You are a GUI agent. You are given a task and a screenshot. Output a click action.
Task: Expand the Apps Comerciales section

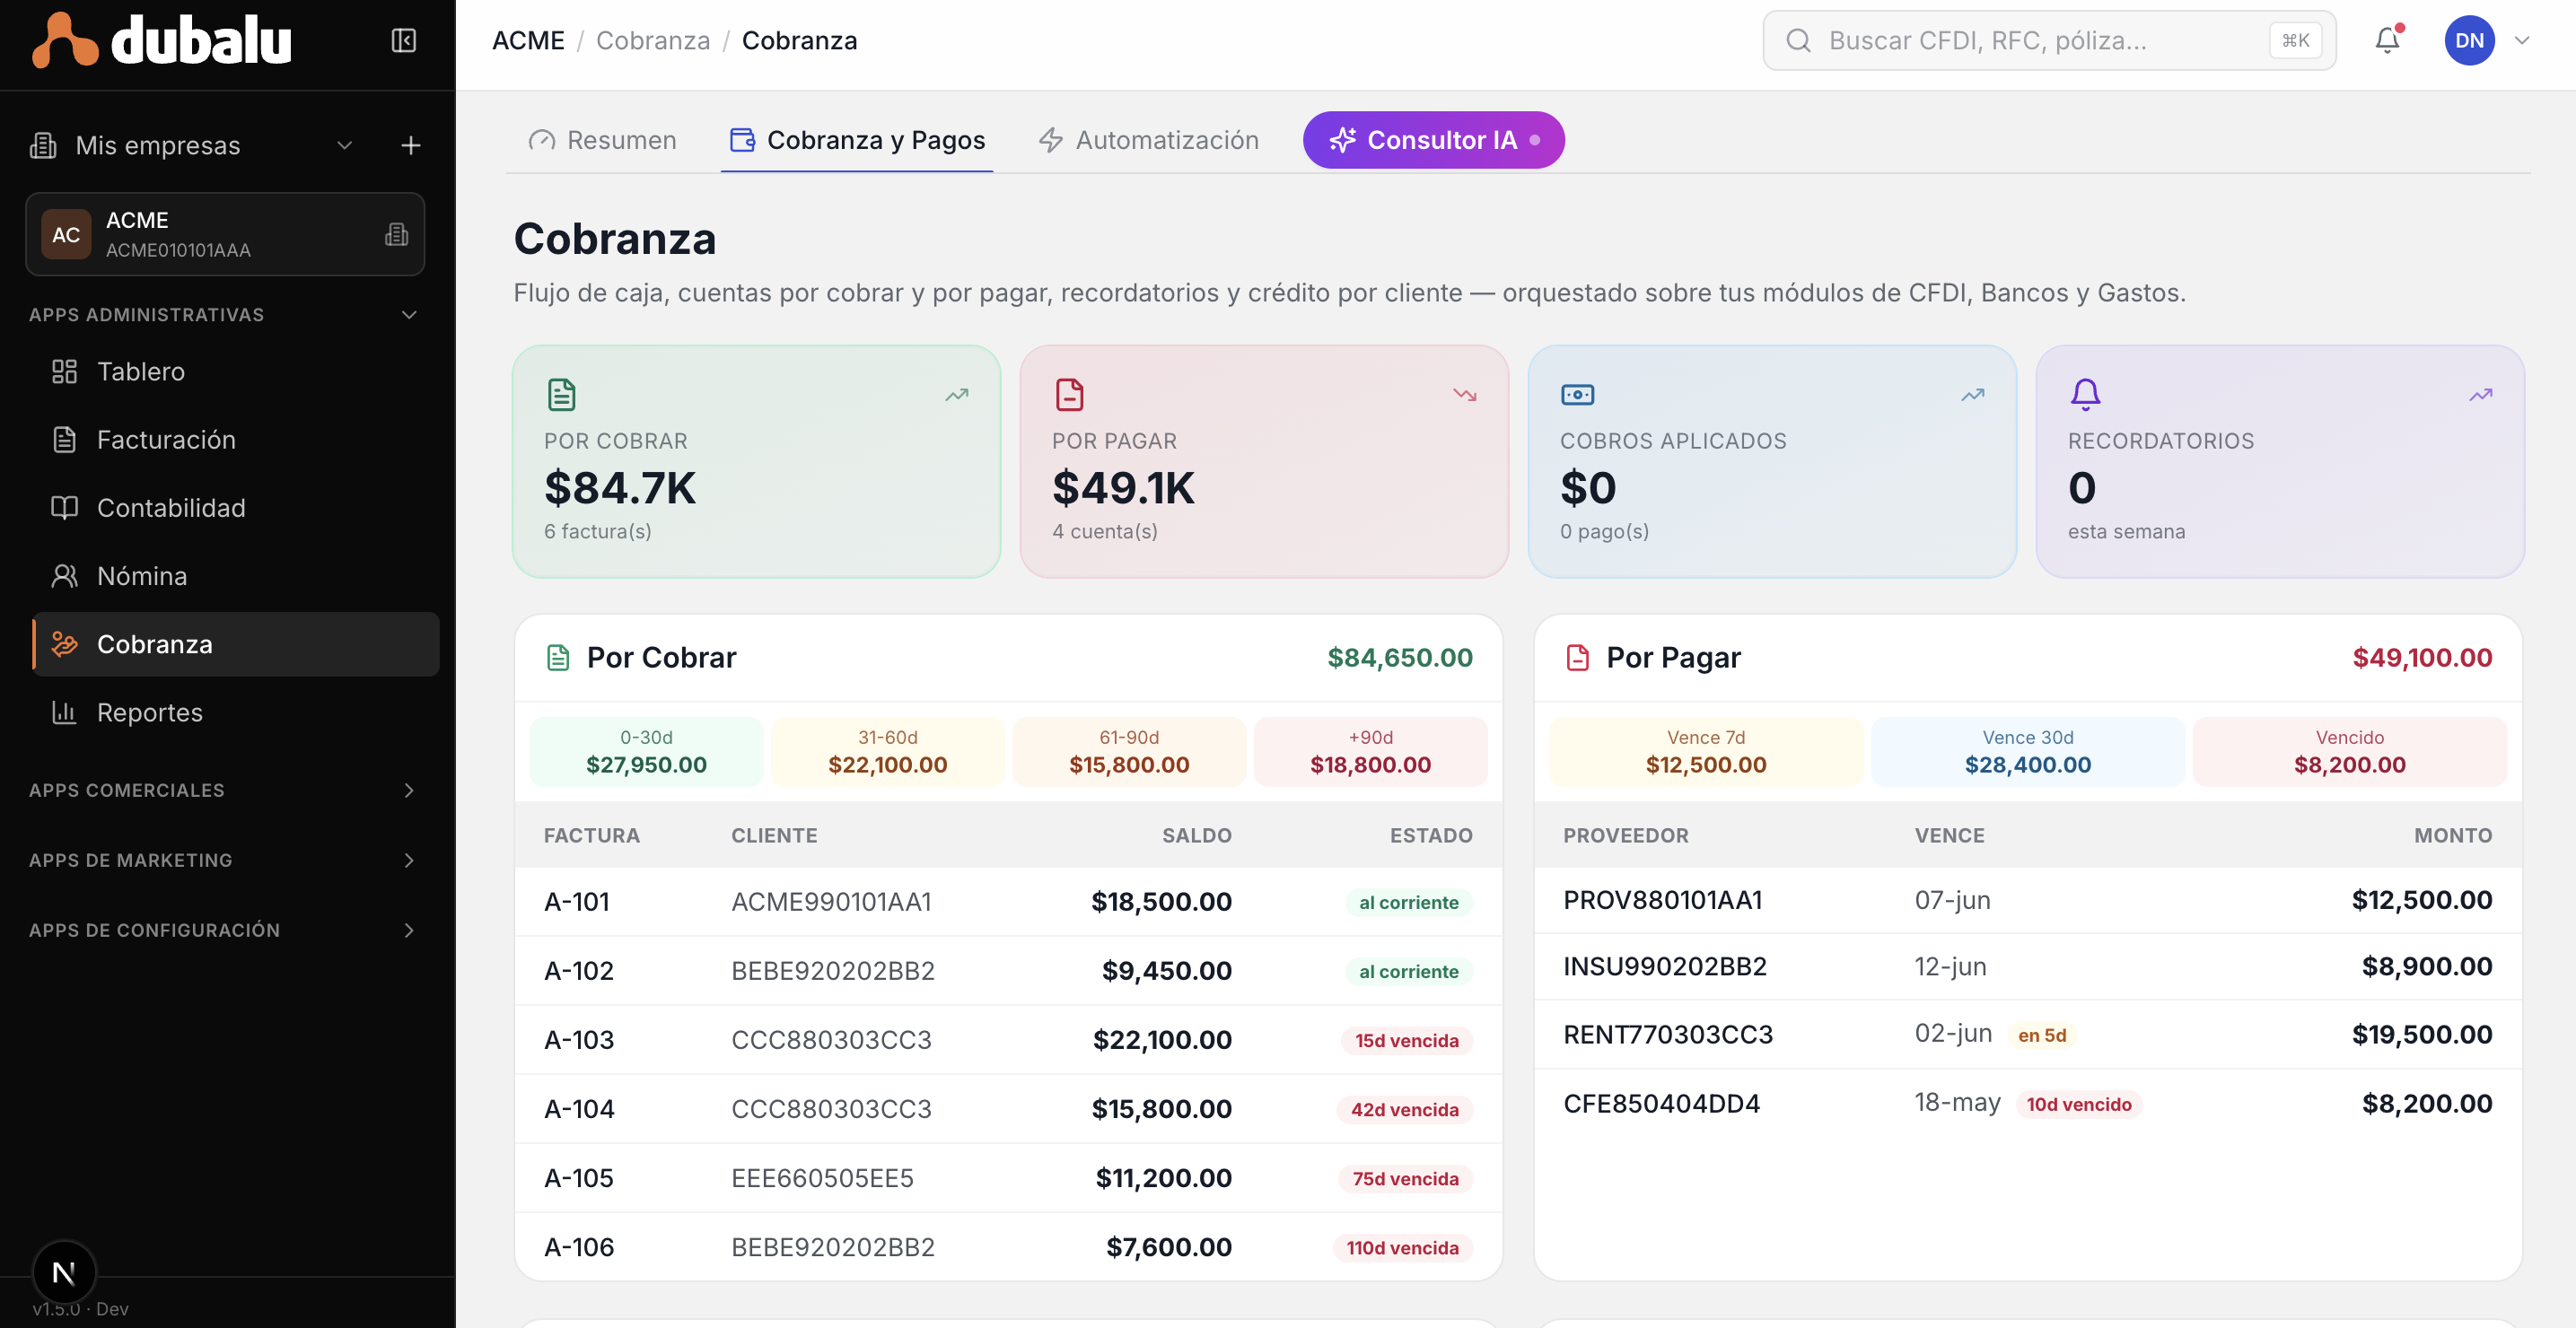coord(409,790)
